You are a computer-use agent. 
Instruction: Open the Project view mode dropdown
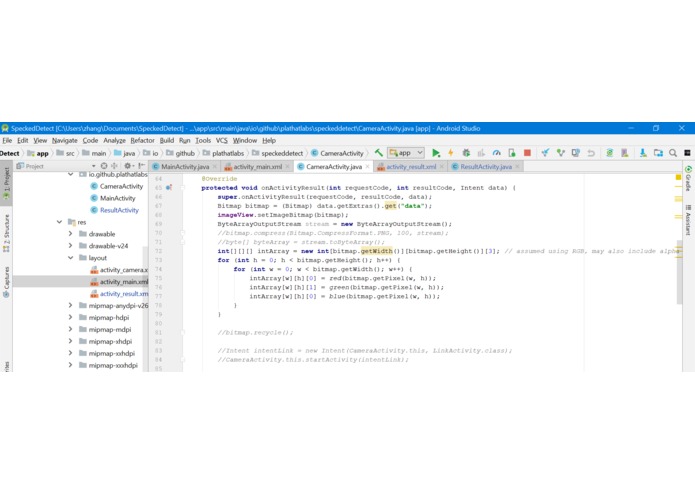[94, 166]
